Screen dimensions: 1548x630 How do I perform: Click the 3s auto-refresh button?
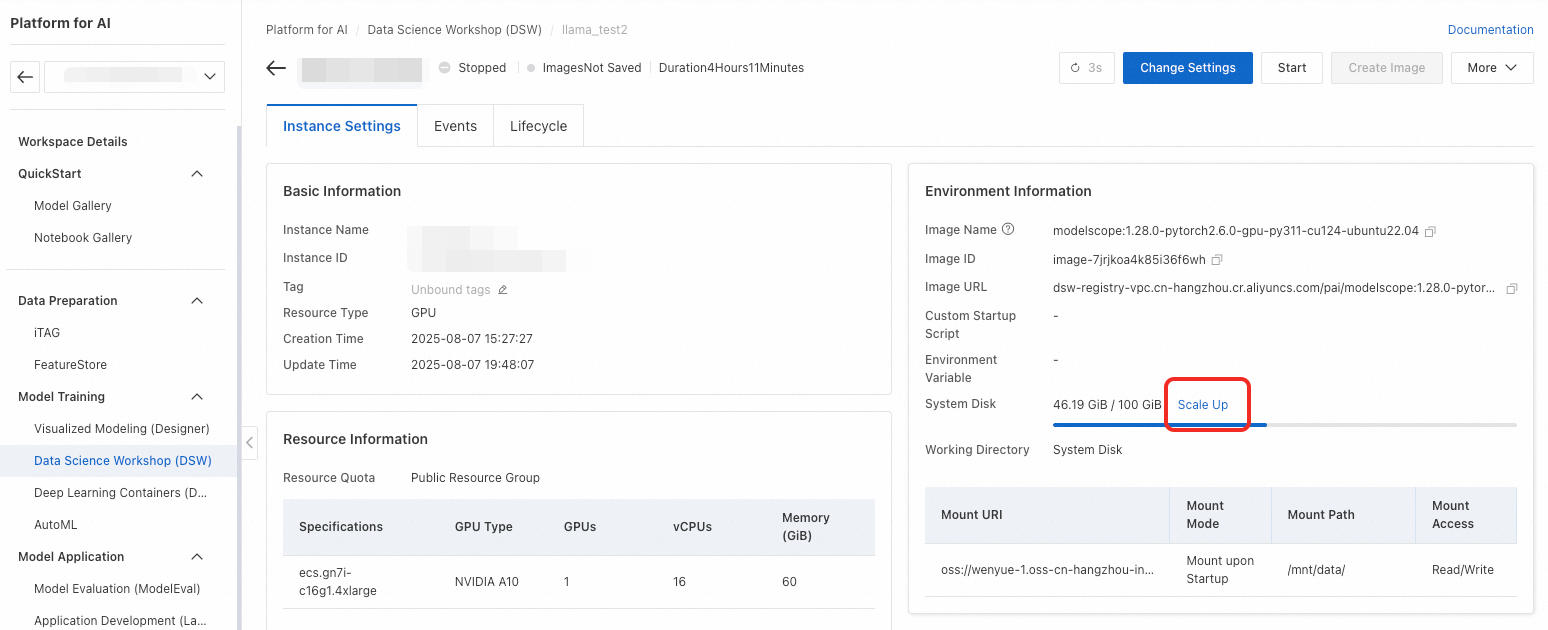click(1086, 68)
